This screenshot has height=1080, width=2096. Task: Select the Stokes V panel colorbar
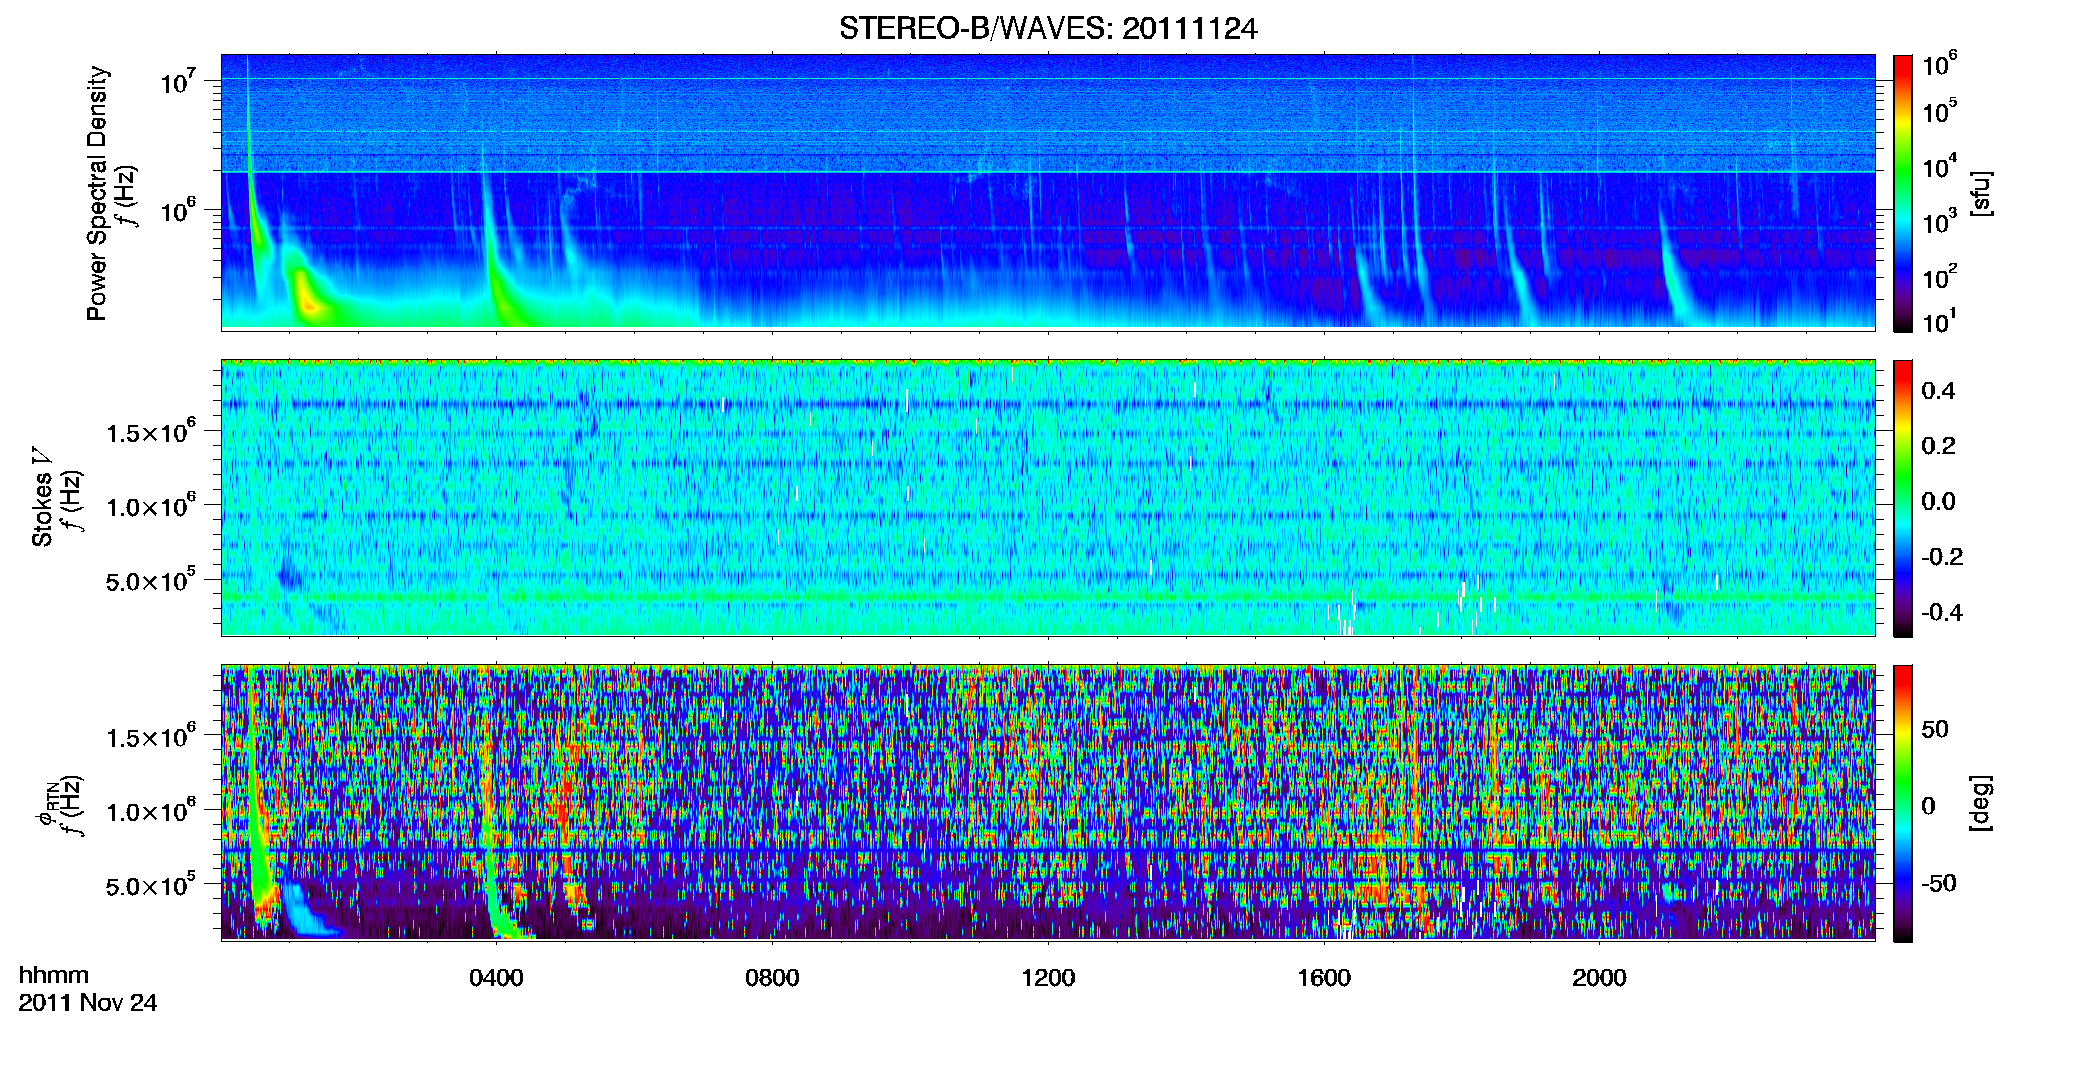point(1903,498)
